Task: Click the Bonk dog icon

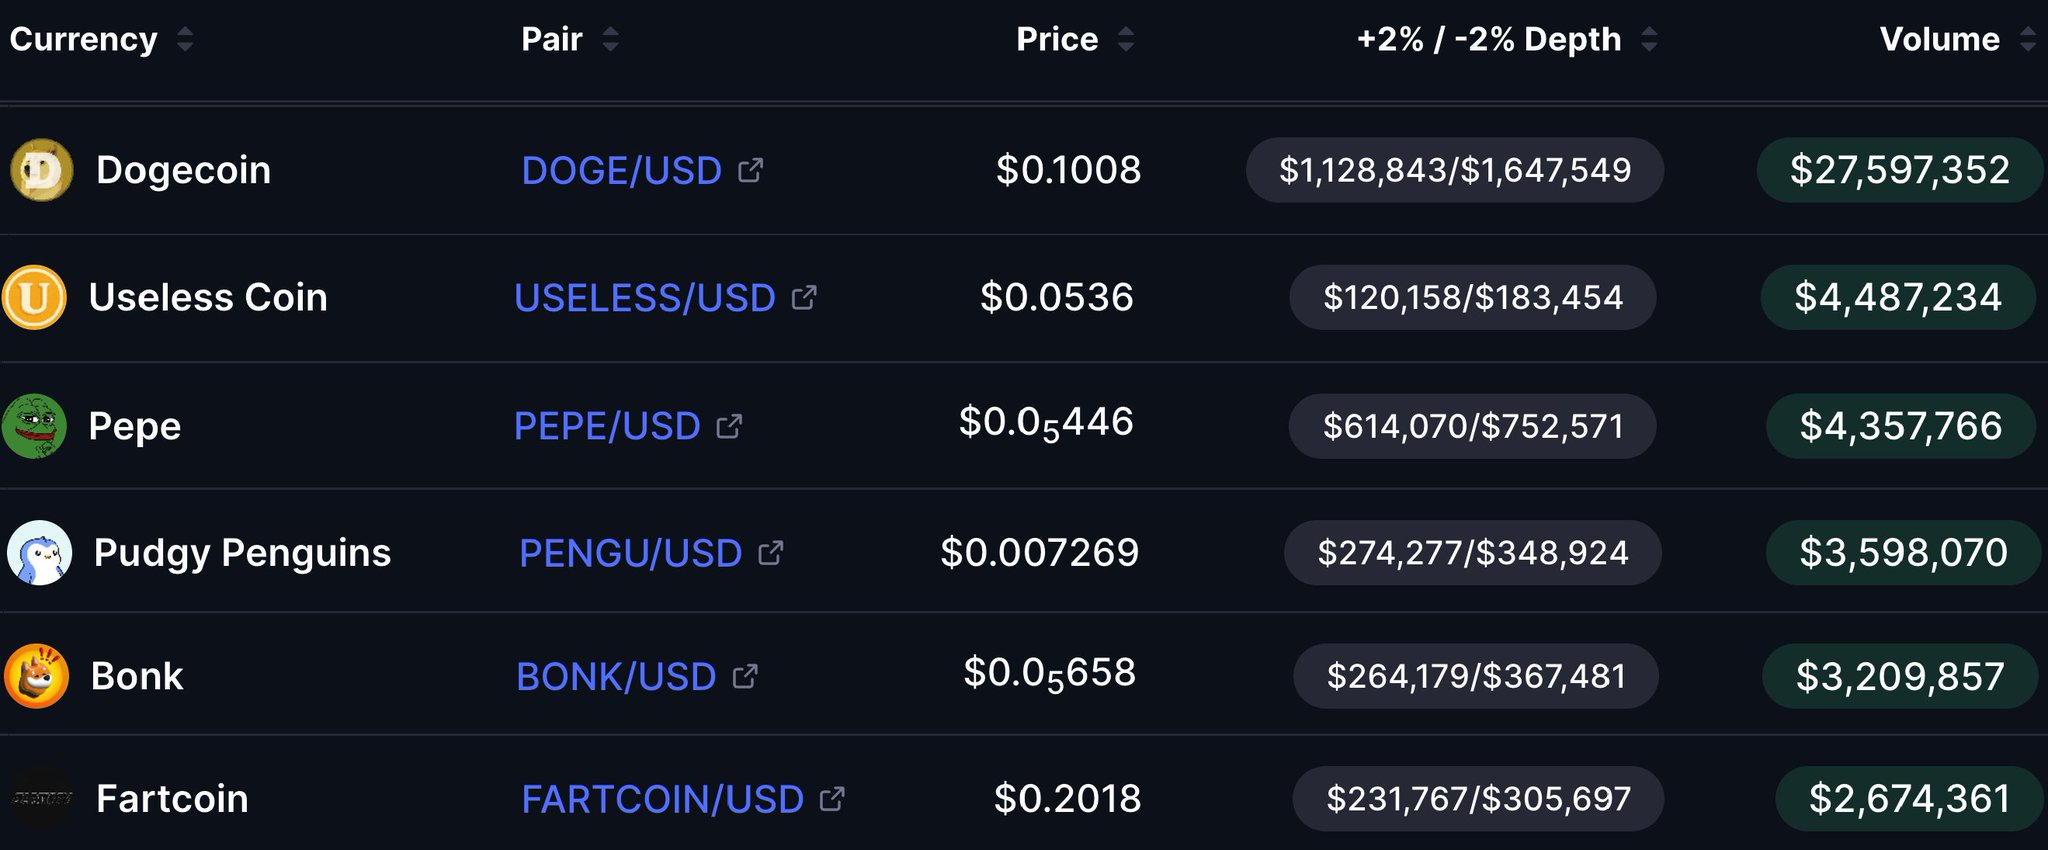Action: tap(36, 676)
